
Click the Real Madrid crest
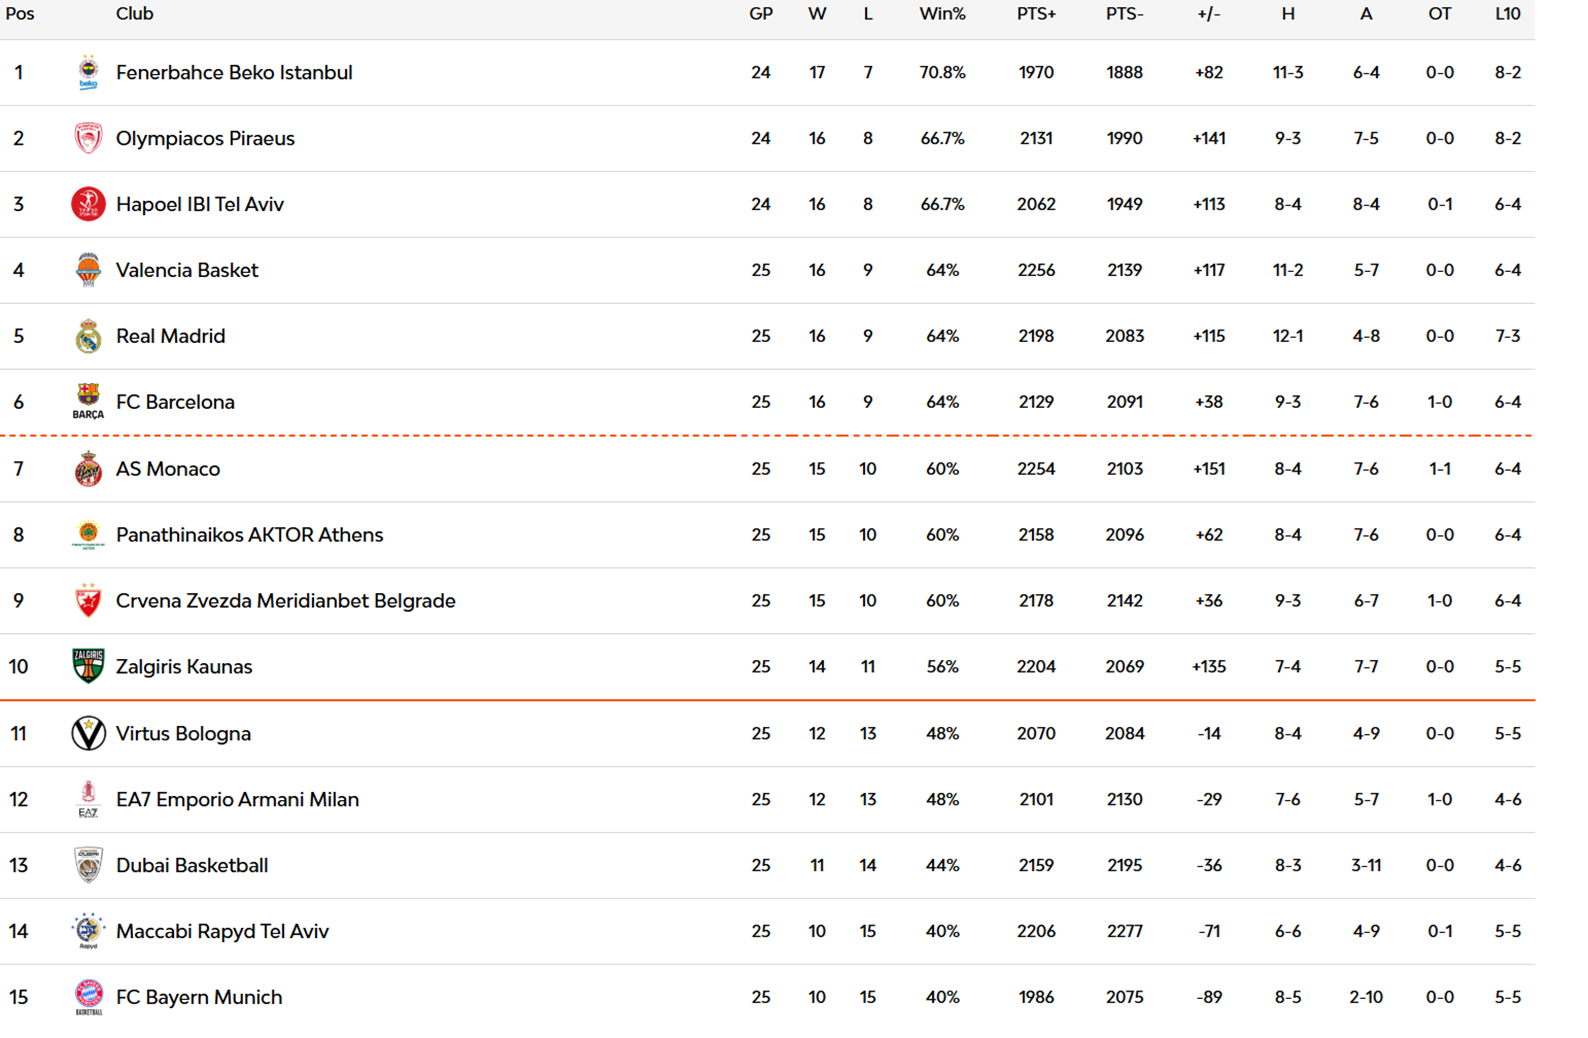pyautogui.click(x=88, y=336)
